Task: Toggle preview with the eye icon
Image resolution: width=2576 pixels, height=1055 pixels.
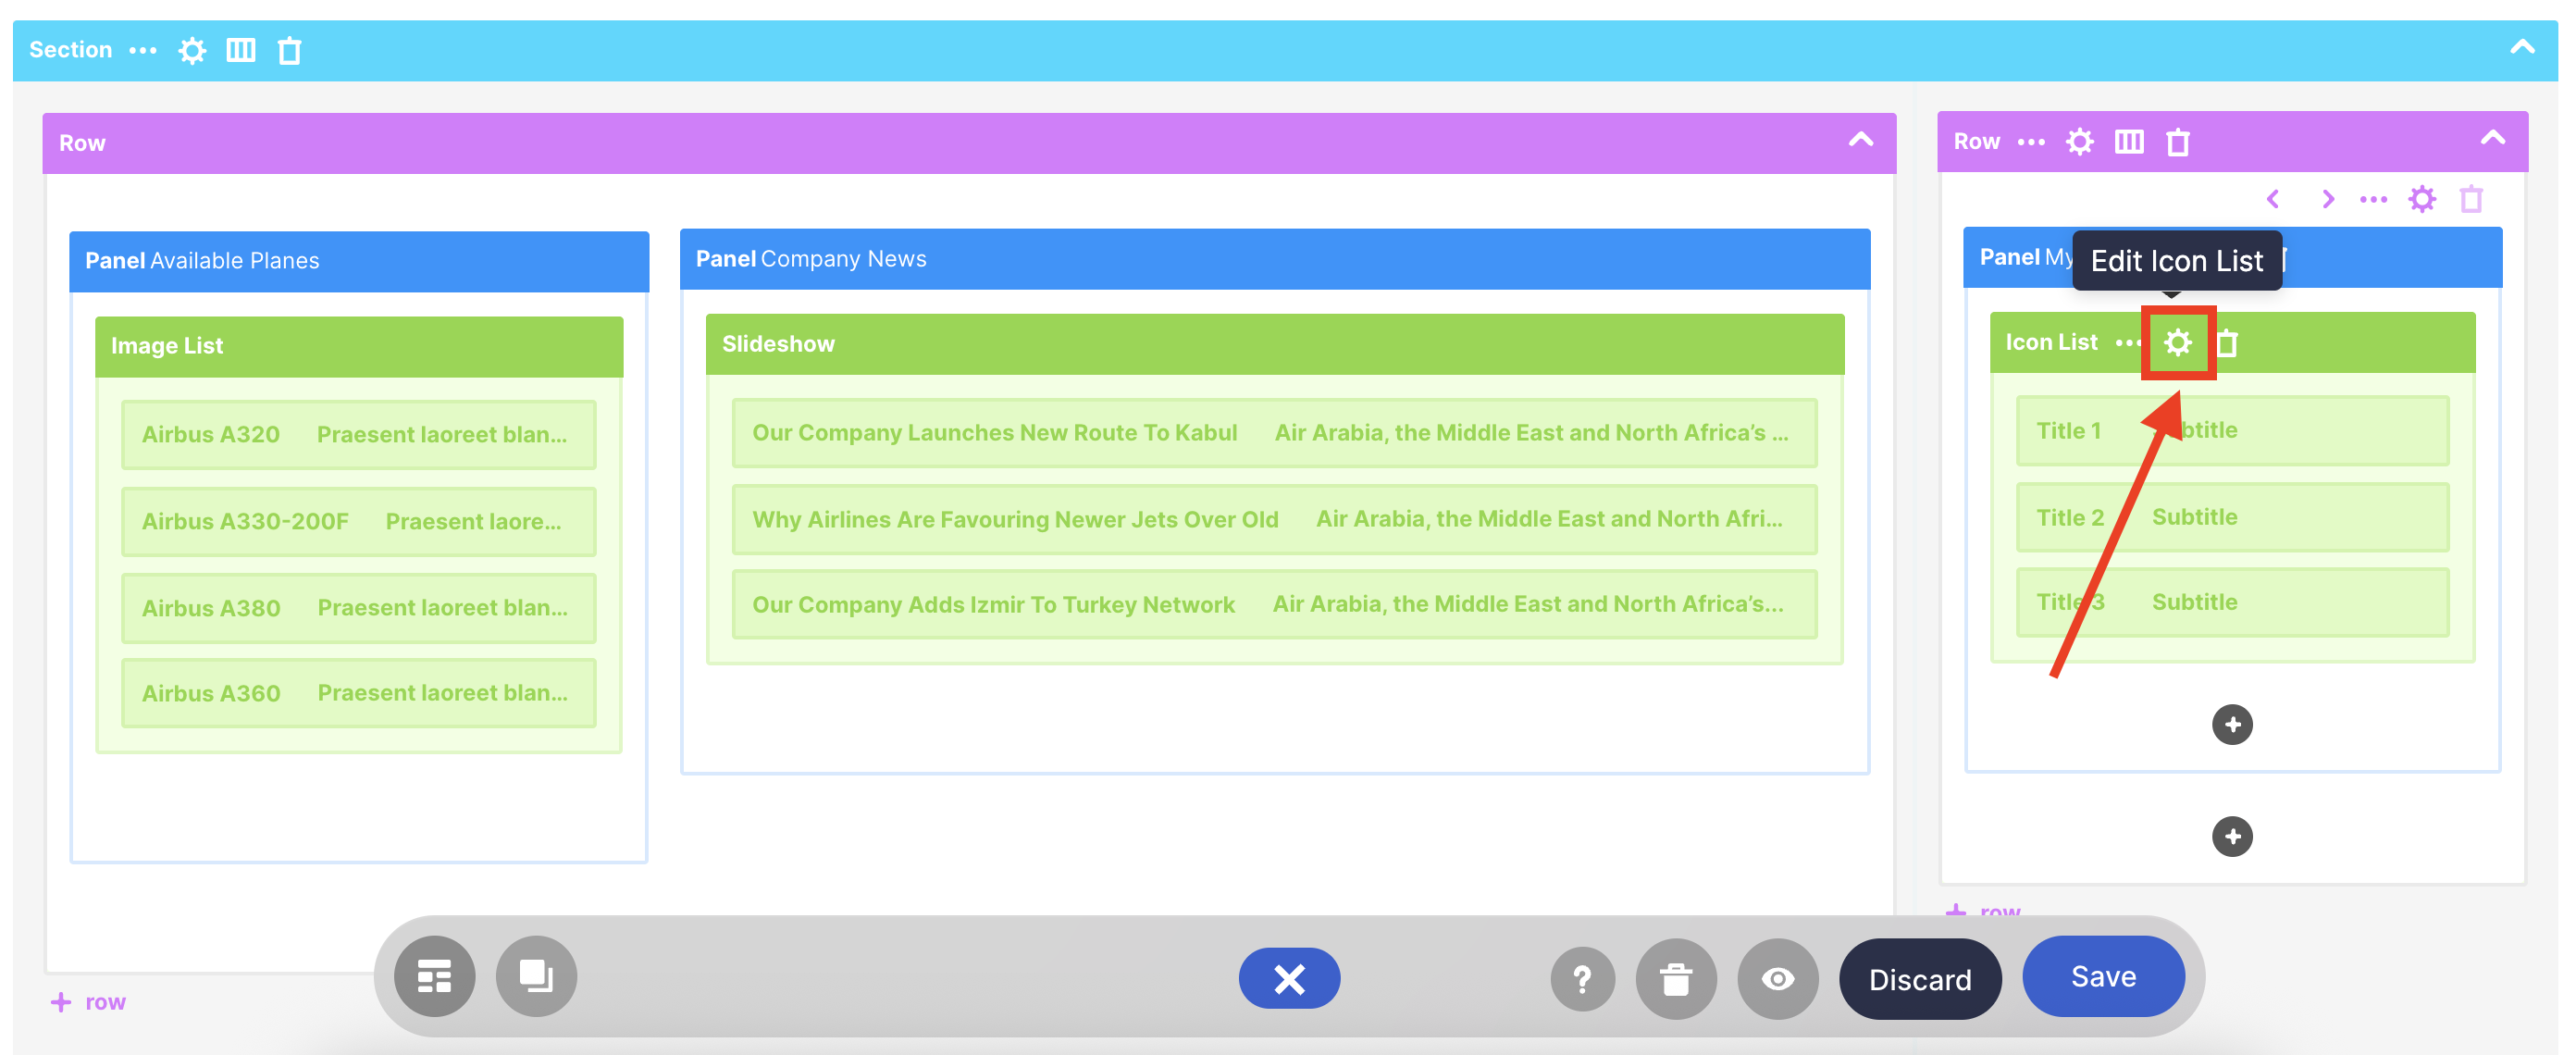Action: (1777, 979)
